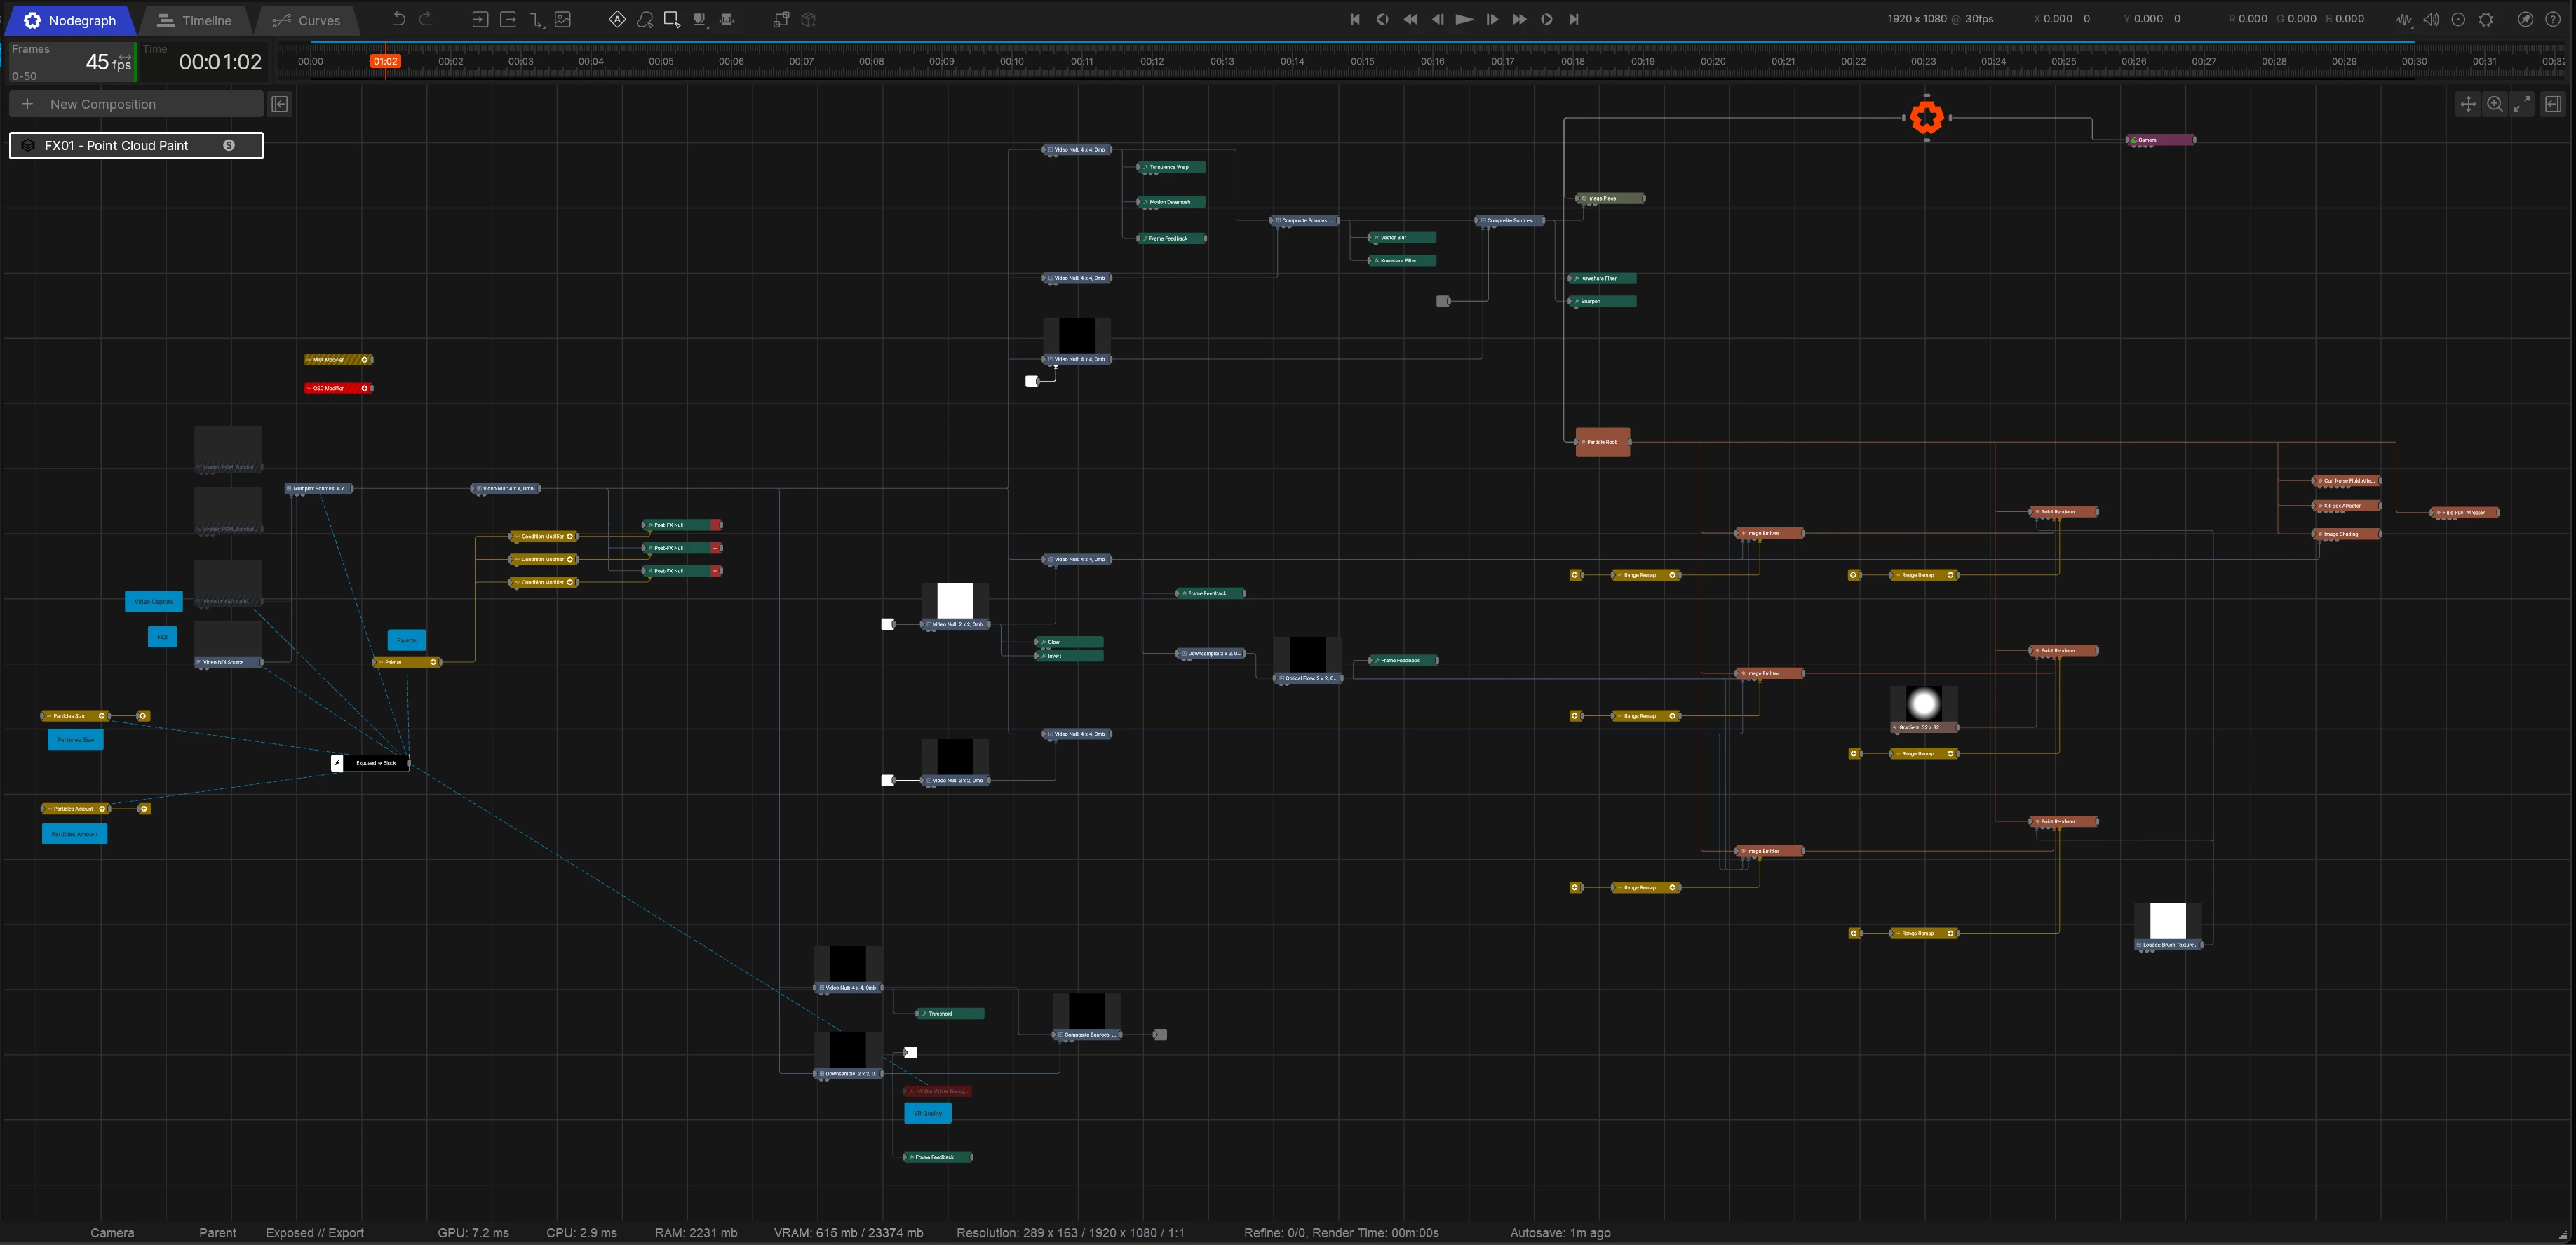Collapse the composition list panel icon

(x=280, y=104)
